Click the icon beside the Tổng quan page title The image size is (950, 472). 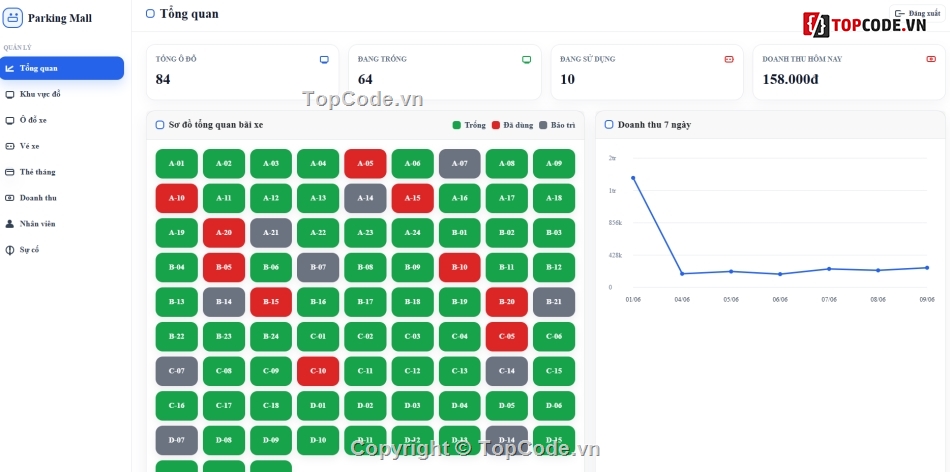pyautogui.click(x=150, y=13)
